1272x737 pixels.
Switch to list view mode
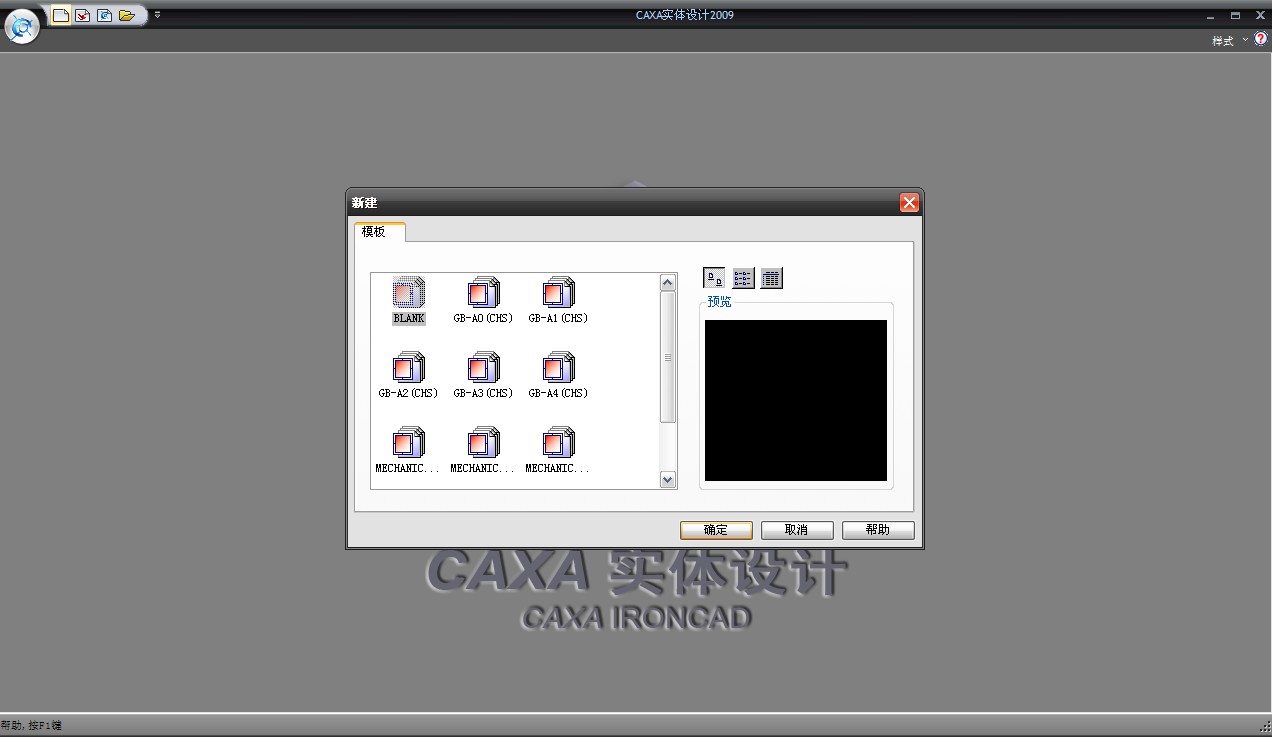(x=743, y=278)
